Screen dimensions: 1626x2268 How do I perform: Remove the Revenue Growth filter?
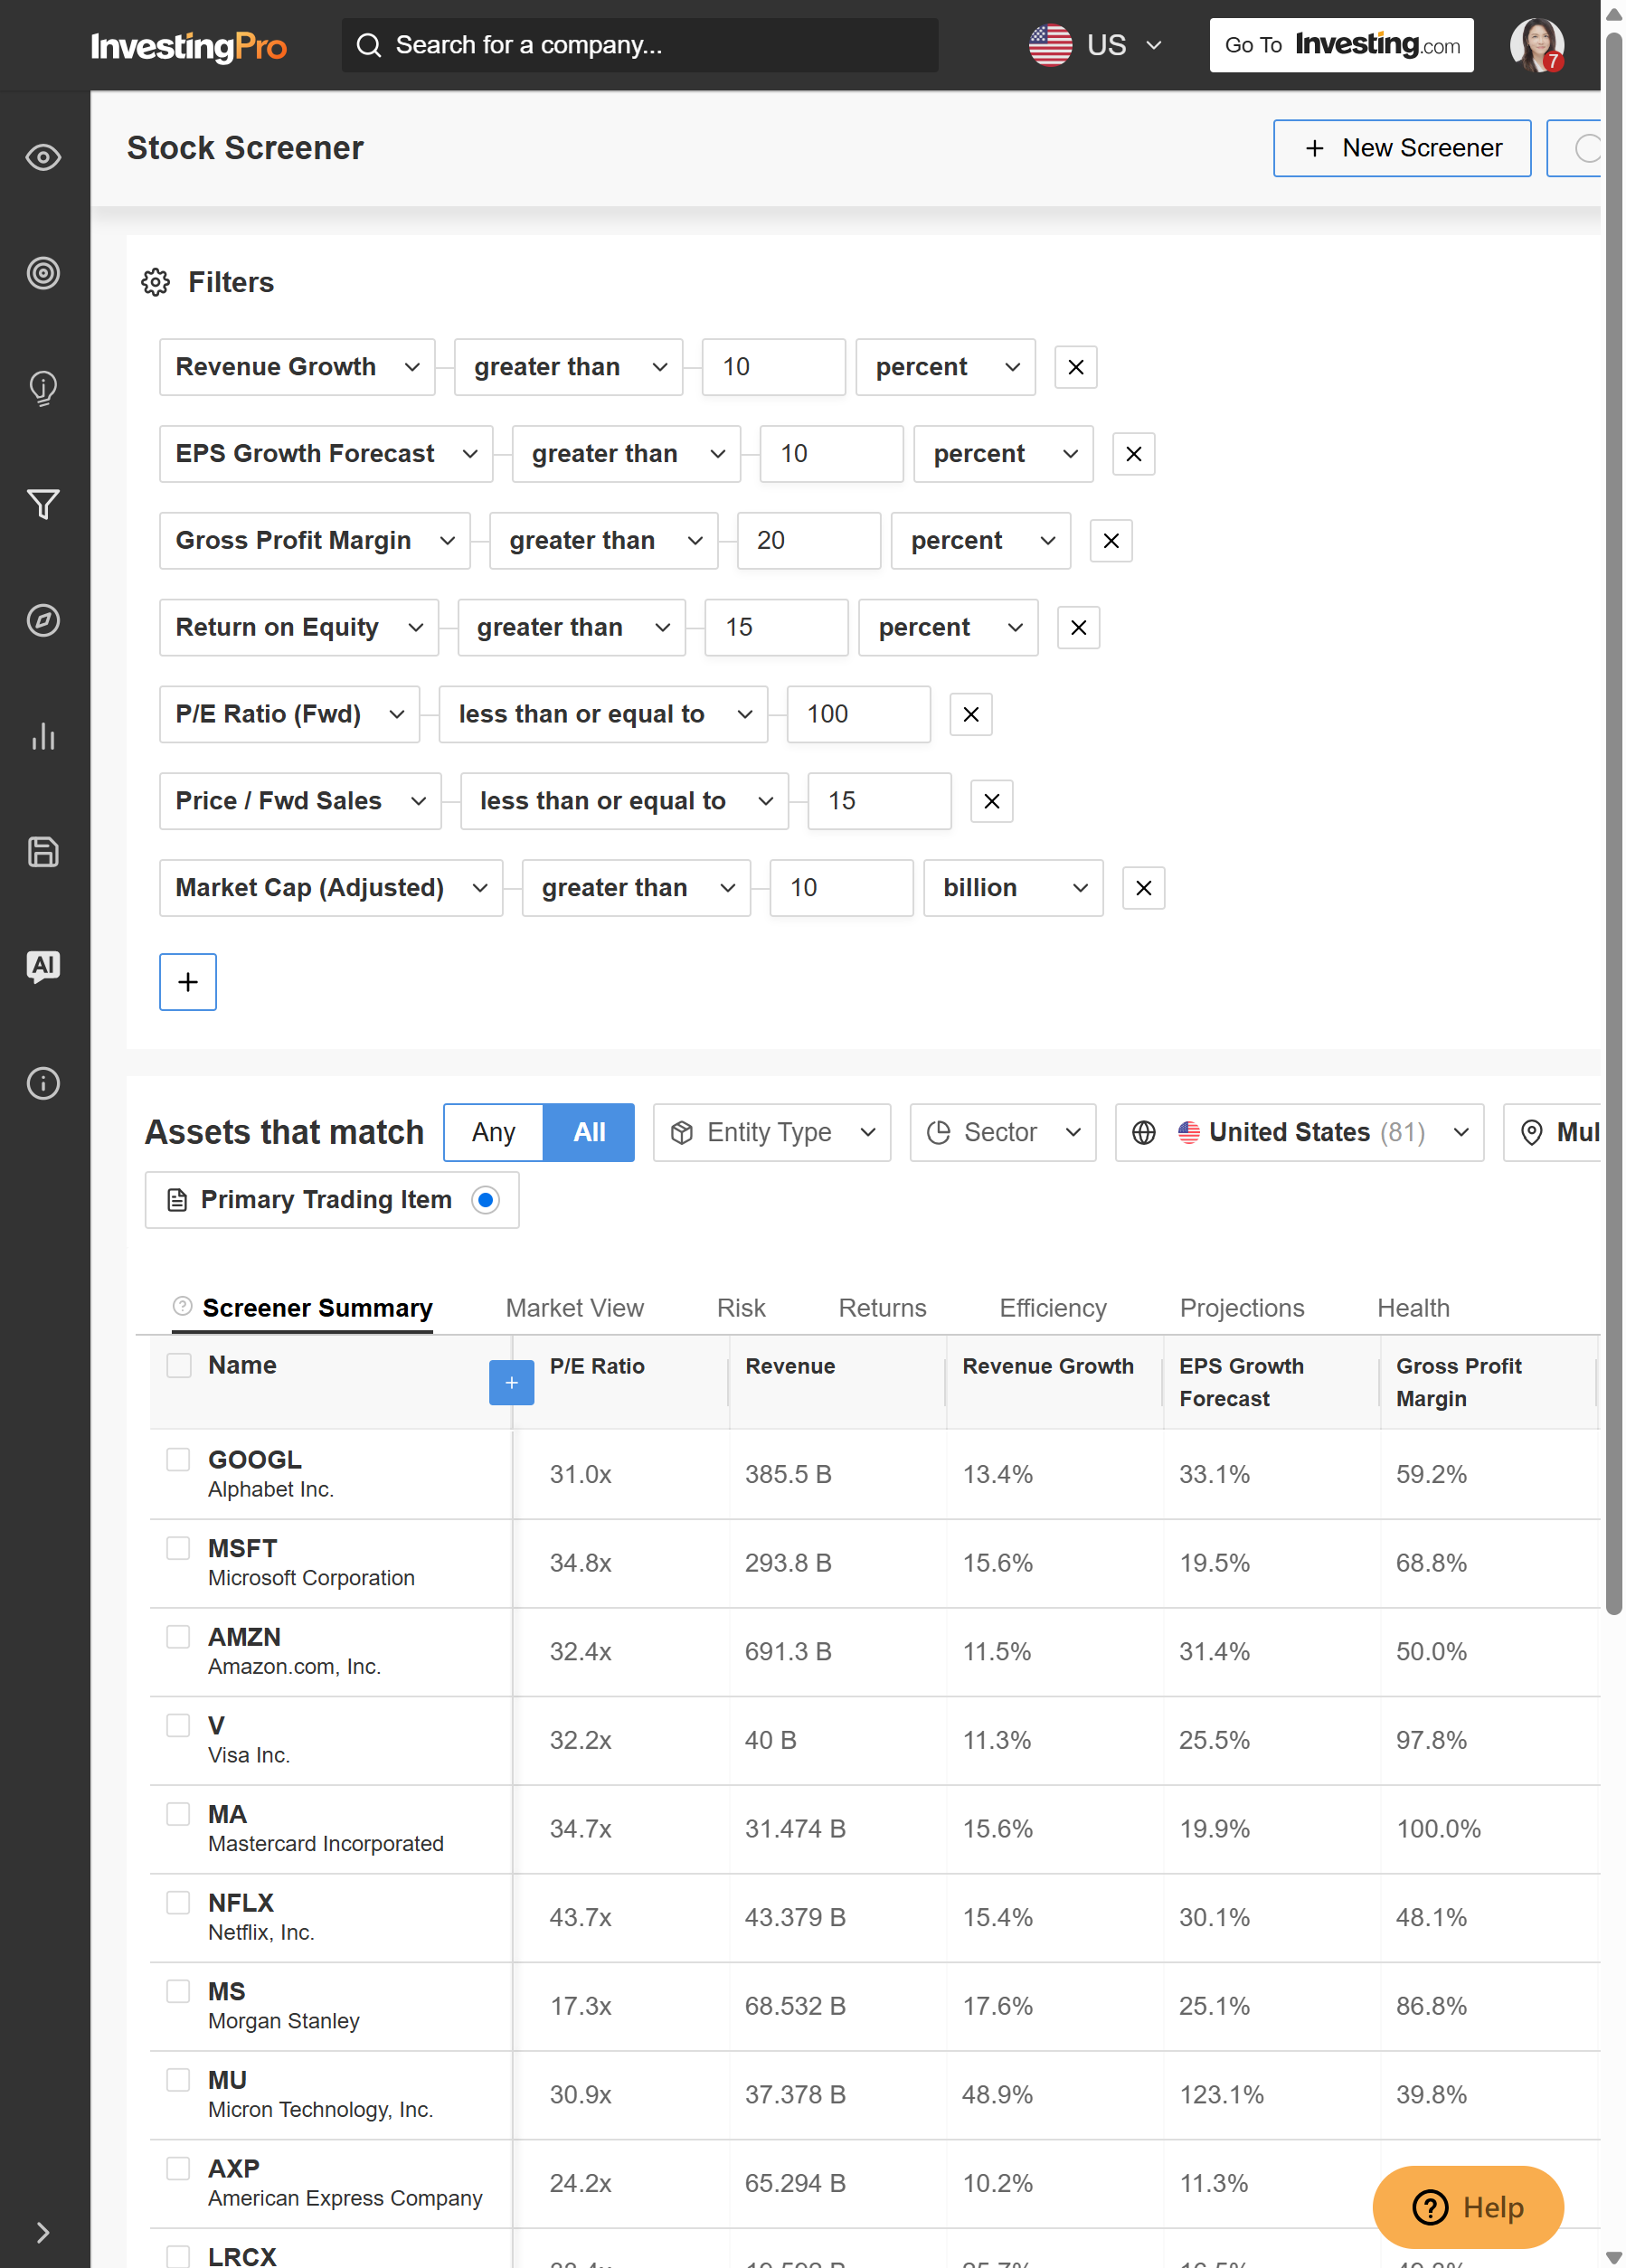pyautogui.click(x=1075, y=367)
